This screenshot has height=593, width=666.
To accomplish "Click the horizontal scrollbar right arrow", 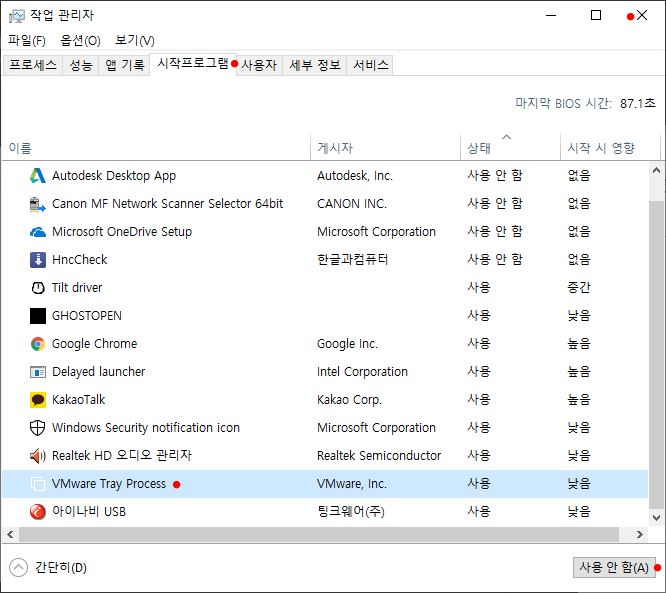I will pos(640,534).
